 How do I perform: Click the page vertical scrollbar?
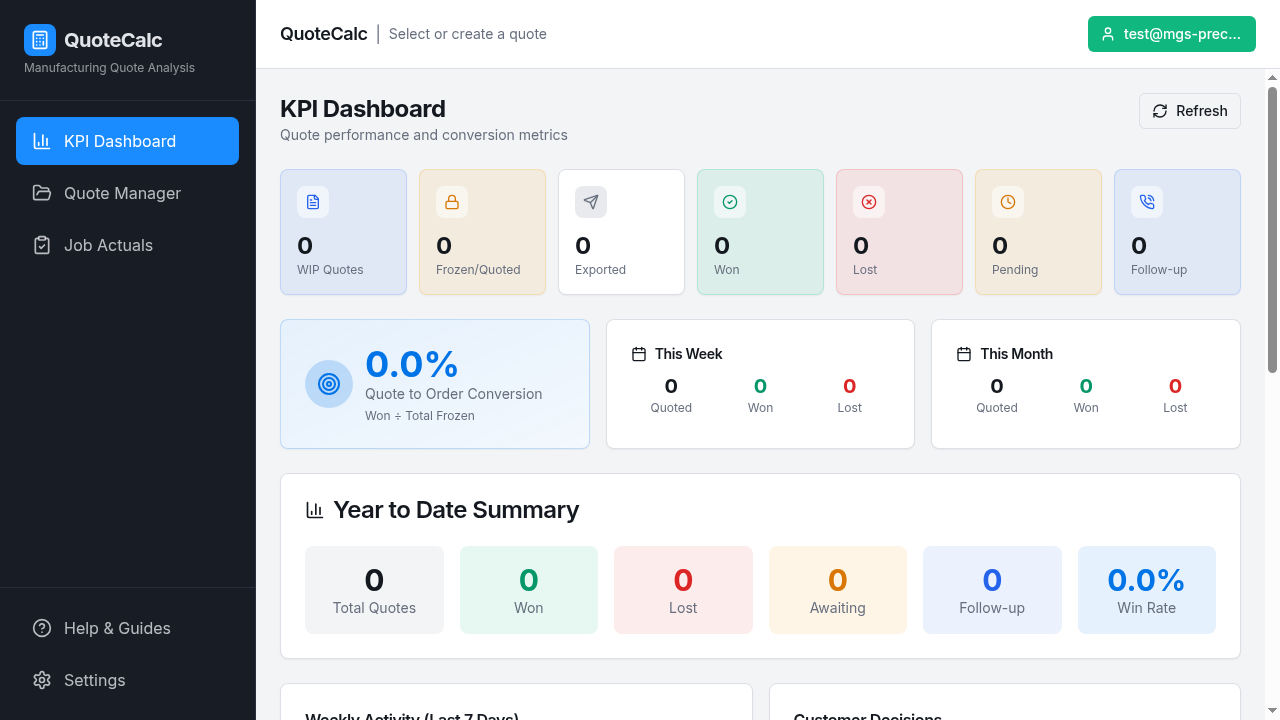click(x=1273, y=230)
